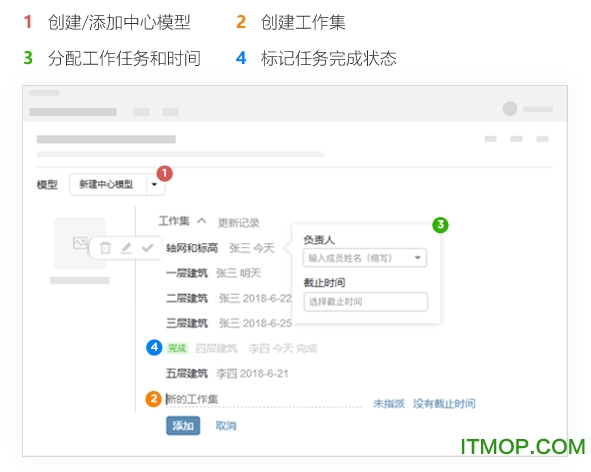The width and height of the screenshot is (591, 472).
Task: Click the green 完成 status tag
Action: tap(177, 348)
